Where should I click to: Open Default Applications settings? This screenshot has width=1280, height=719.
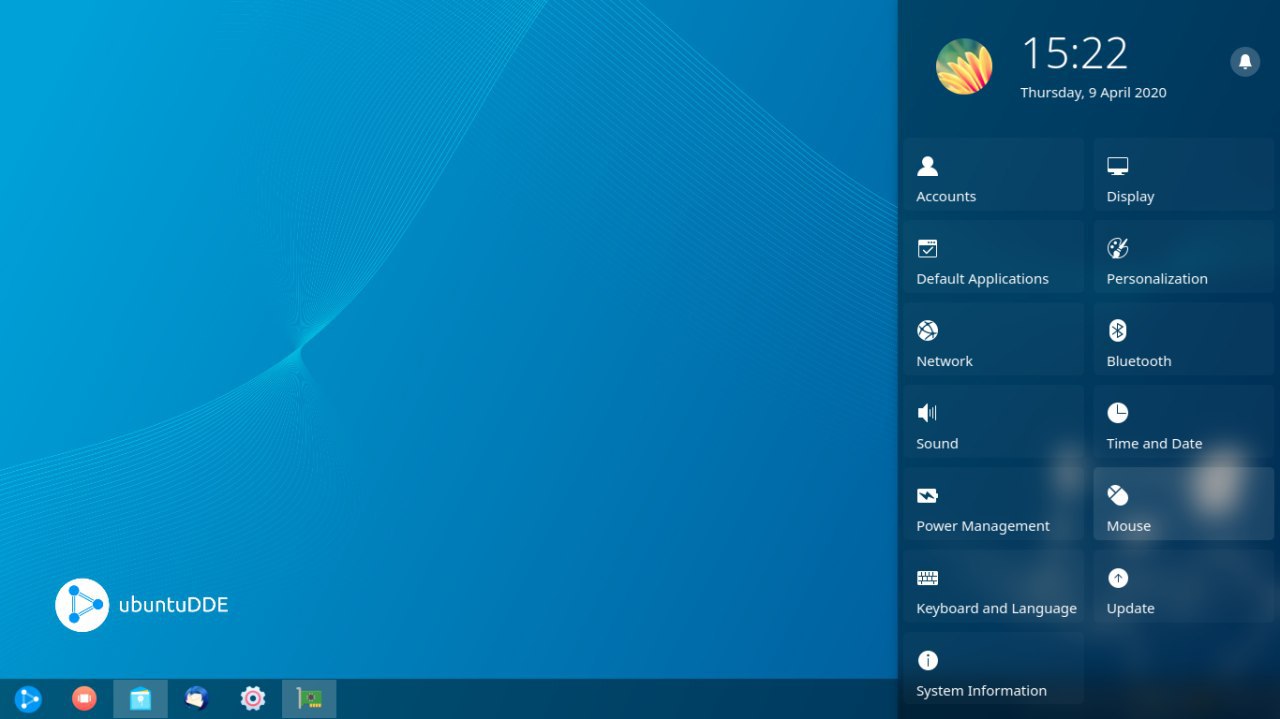[x=993, y=257]
